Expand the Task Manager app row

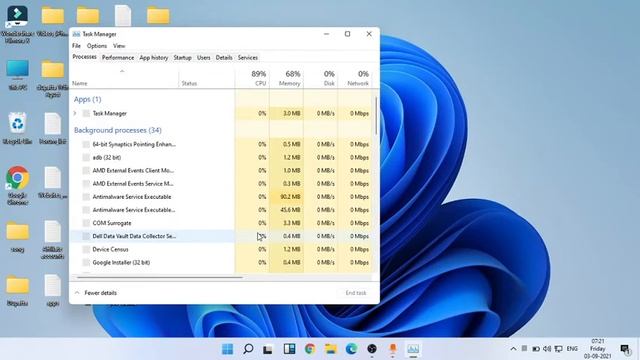(x=75, y=113)
